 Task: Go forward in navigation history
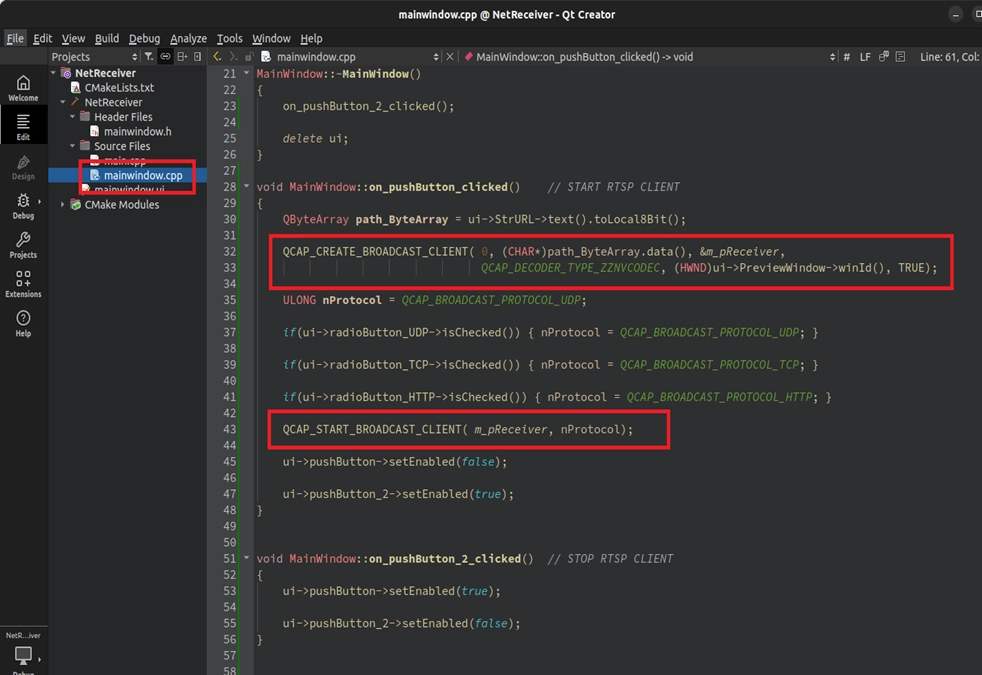pyautogui.click(x=233, y=56)
